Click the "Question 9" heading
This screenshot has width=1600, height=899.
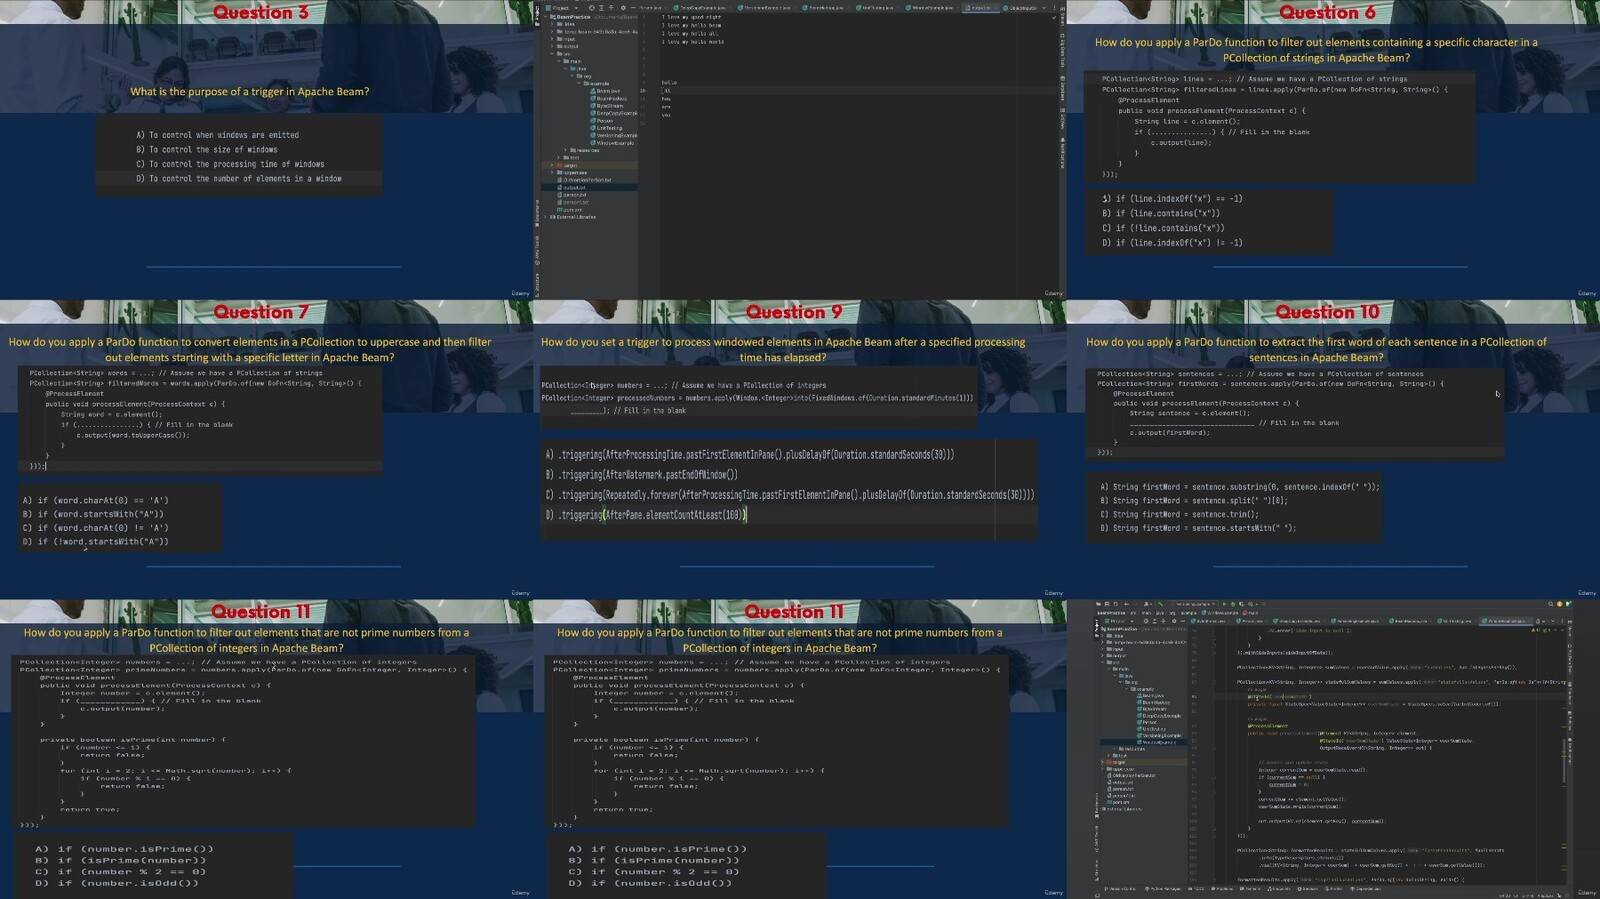794,312
